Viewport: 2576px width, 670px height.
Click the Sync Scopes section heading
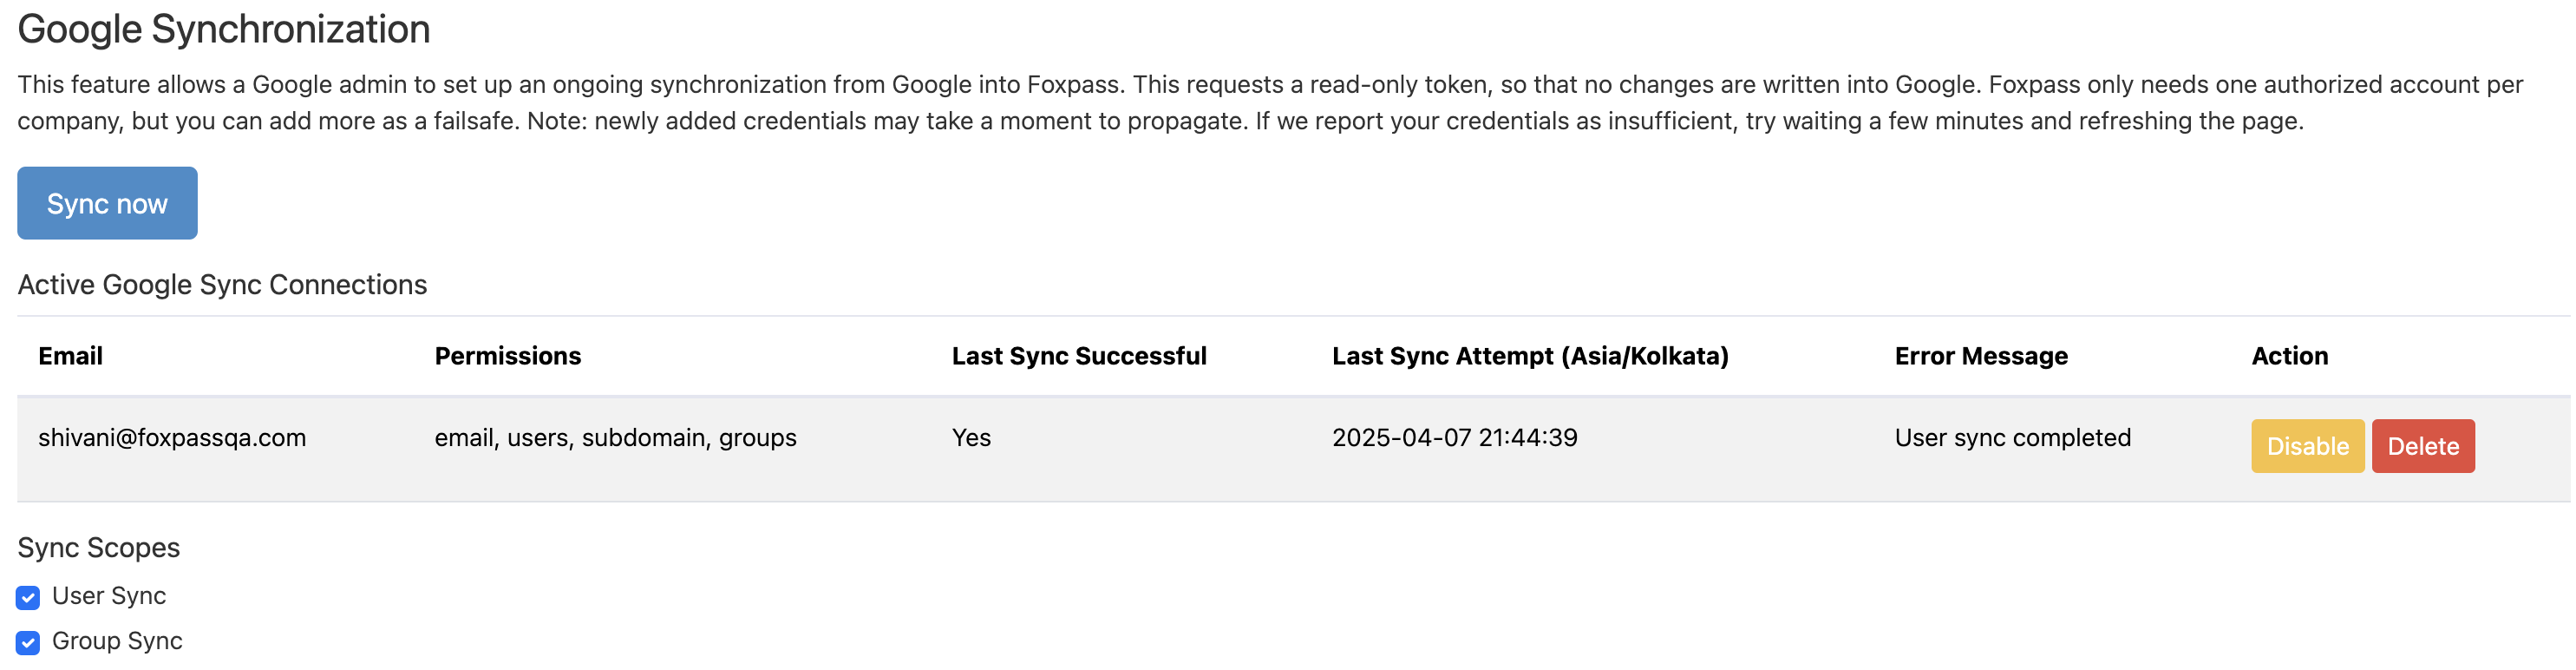coord(99,548)
